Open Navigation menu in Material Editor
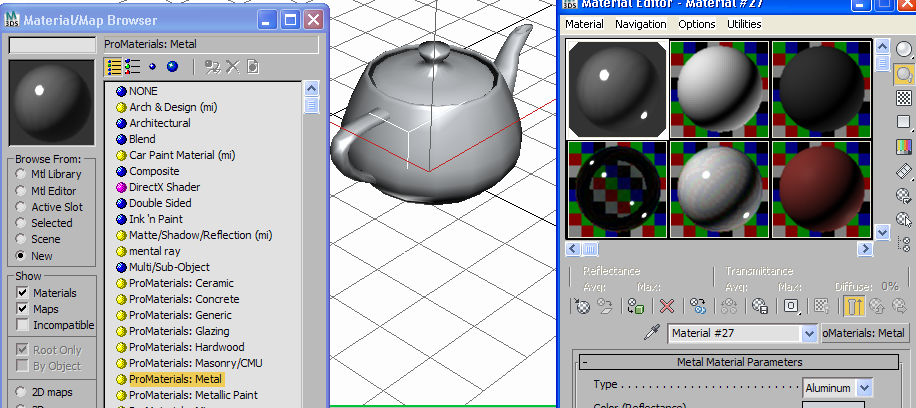The width and height of the screenshot is (916, 408). click(640, 24)
